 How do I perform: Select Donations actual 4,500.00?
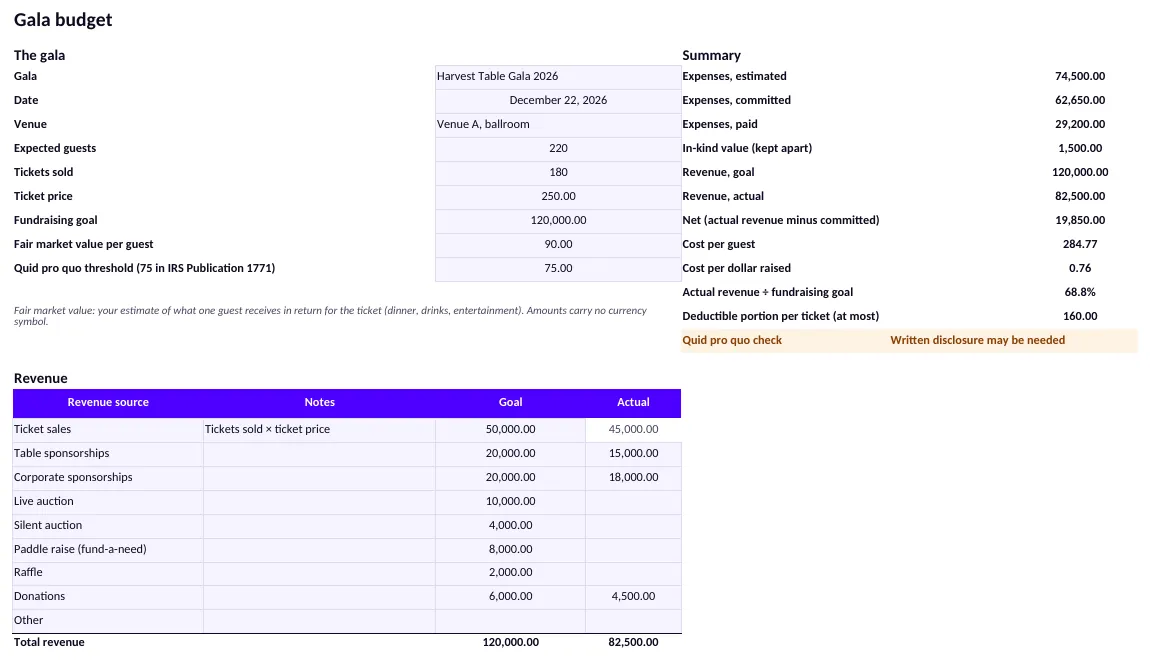[x=633, y=596]
